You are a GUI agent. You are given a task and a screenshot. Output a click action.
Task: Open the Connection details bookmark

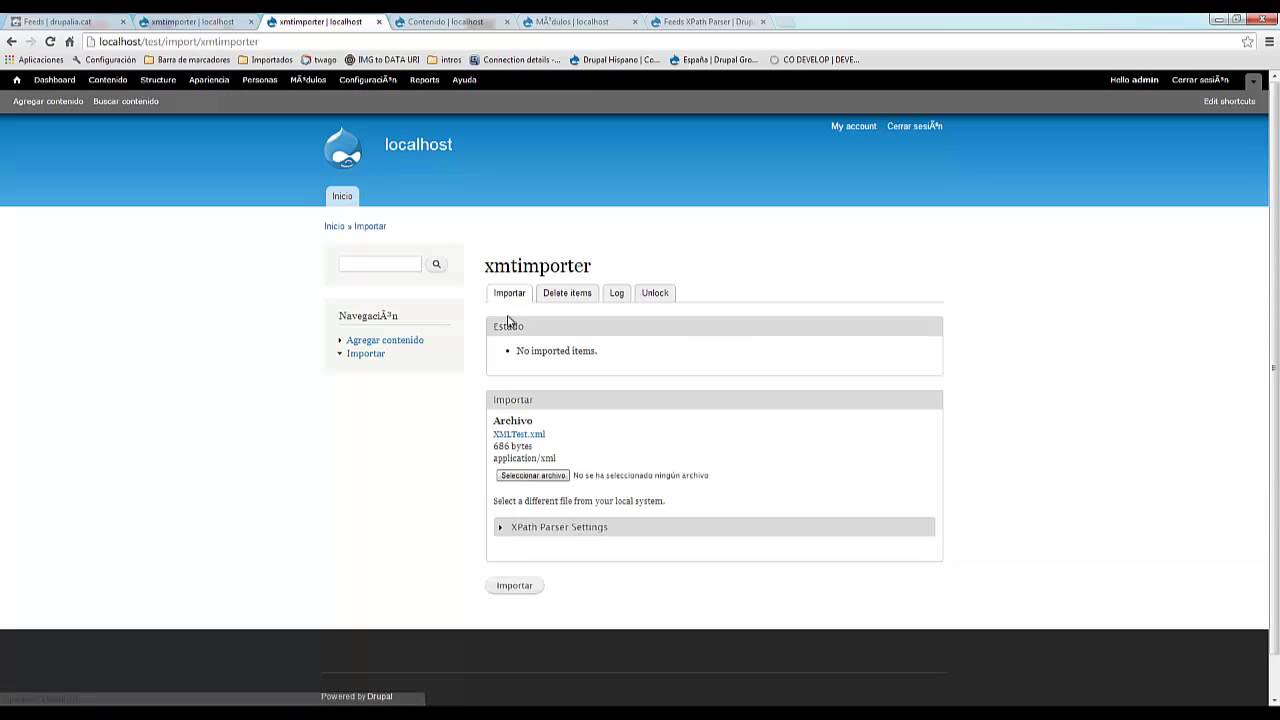coord(515,60)
